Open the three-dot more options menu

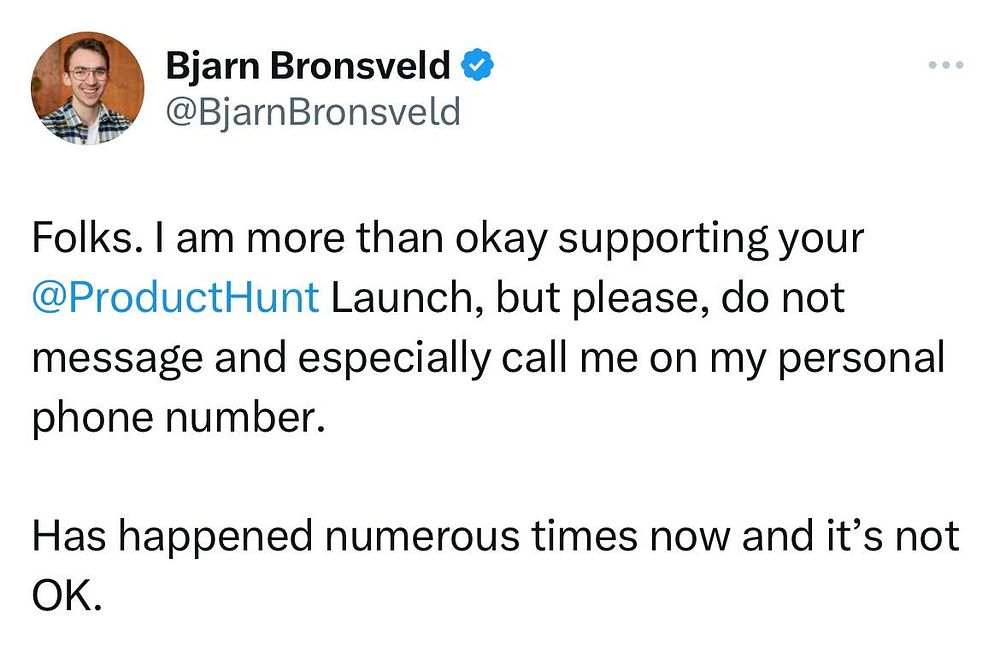tap(946, 65)
